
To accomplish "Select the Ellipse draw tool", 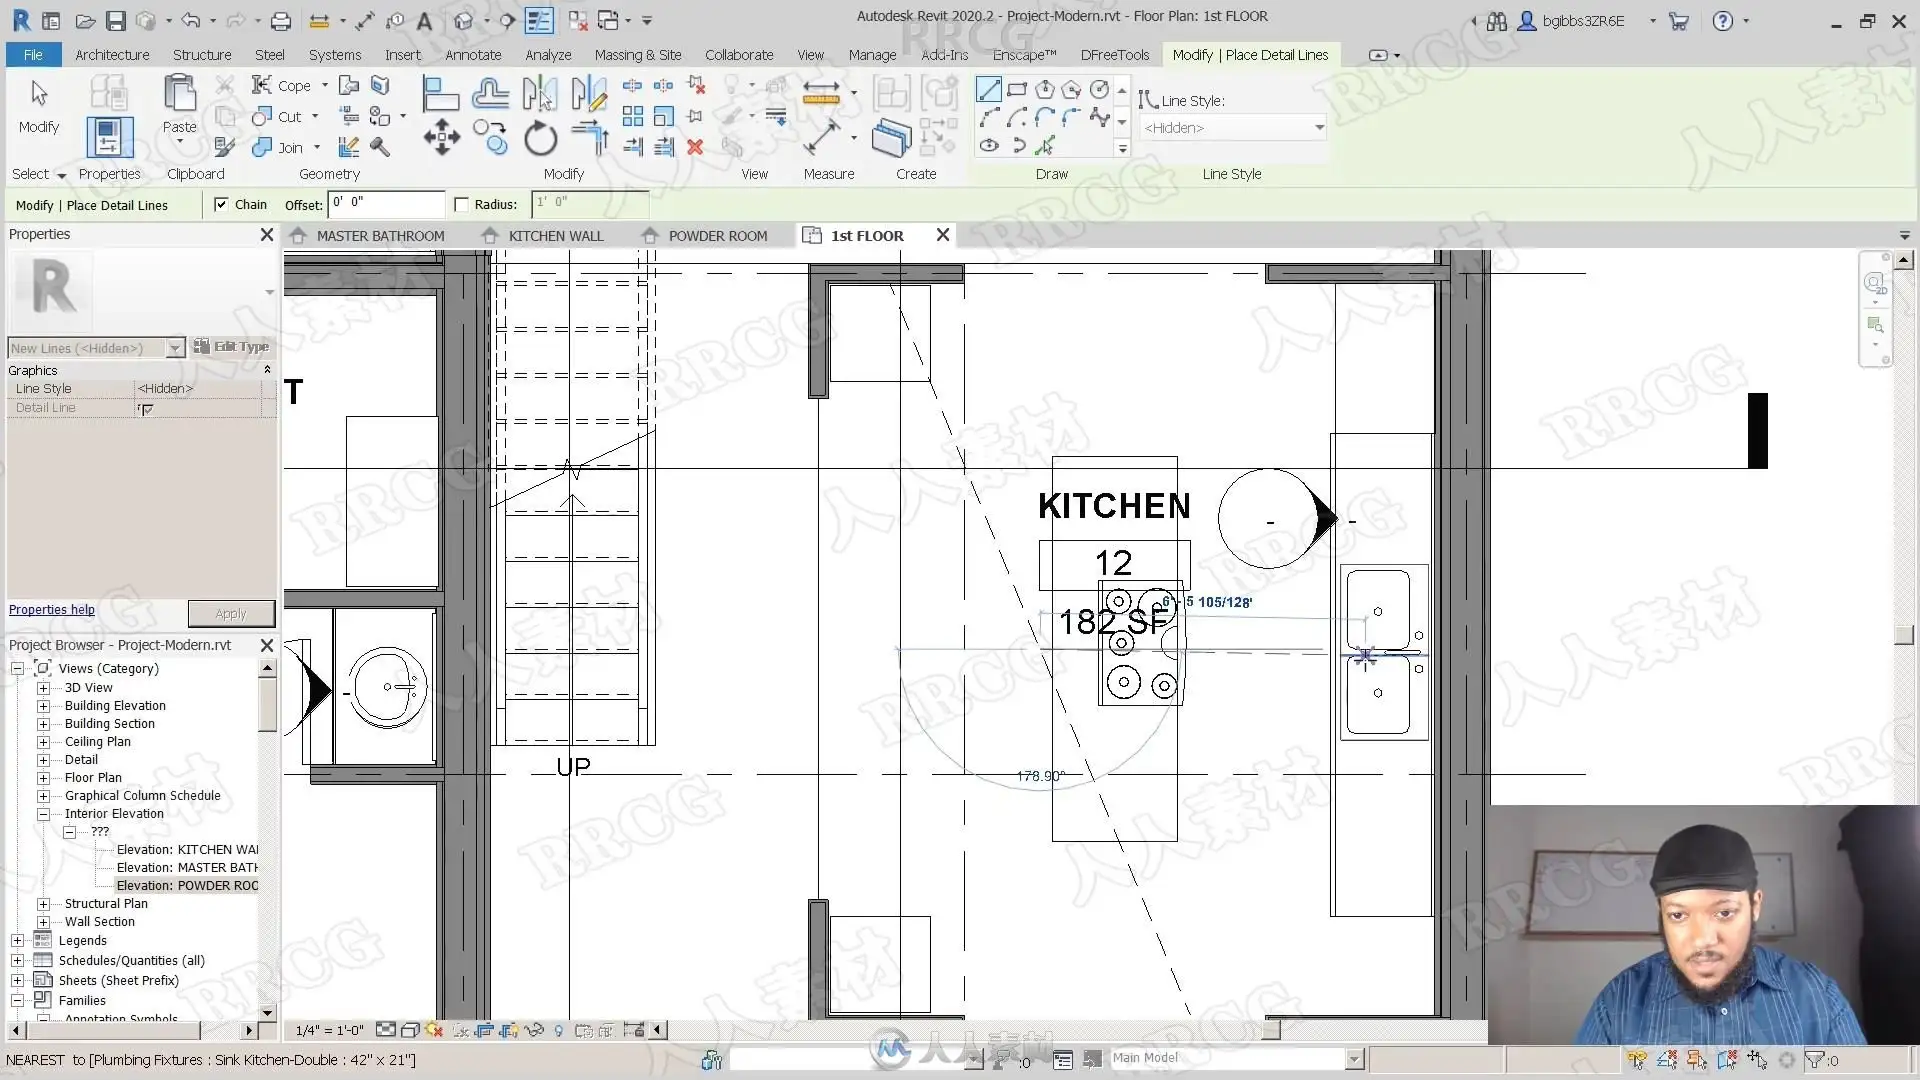I will 989,146.
